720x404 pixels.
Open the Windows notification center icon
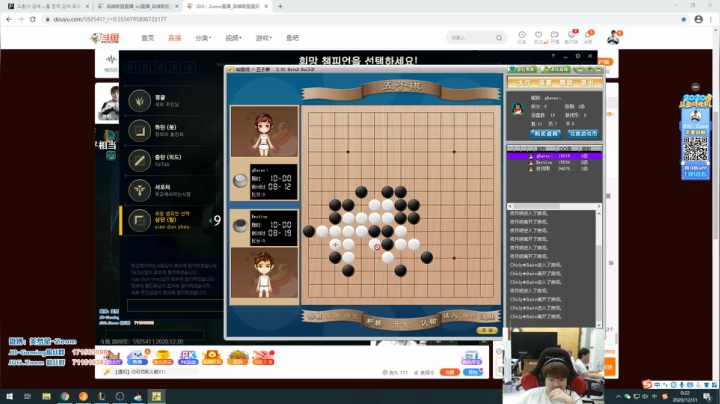(707, 397)
